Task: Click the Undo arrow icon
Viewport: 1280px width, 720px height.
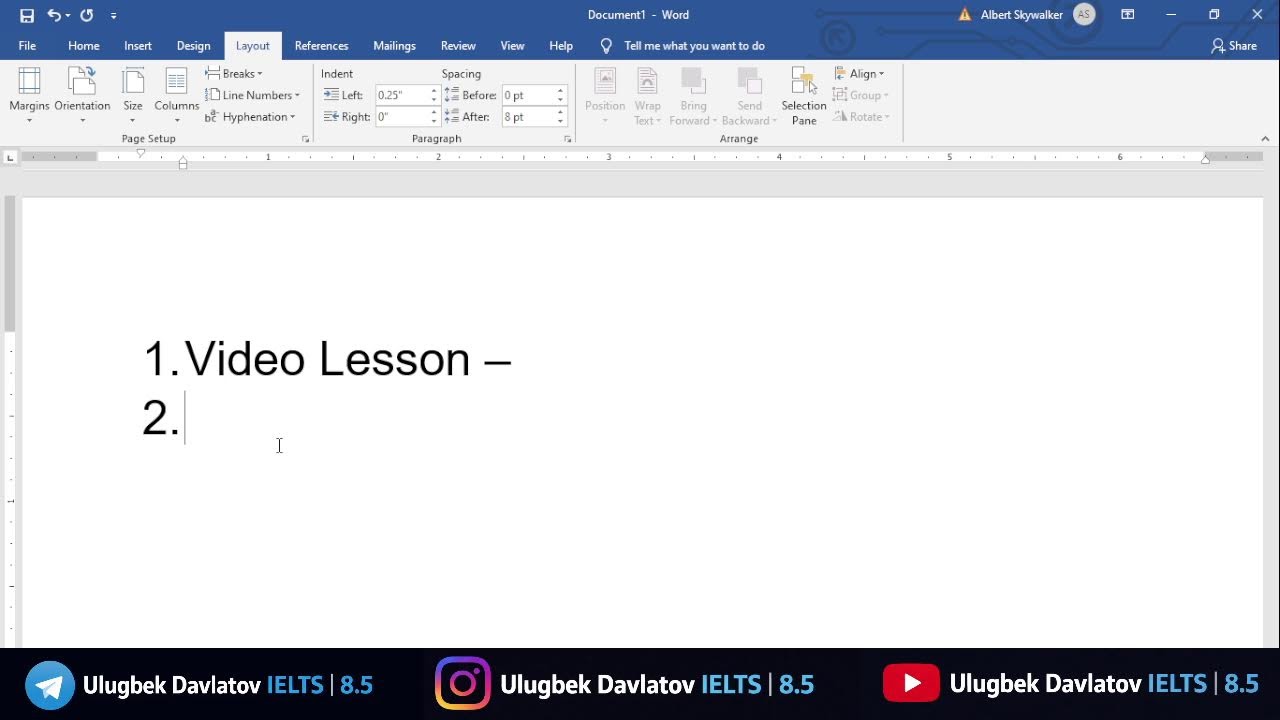Action: coord(54,15)
